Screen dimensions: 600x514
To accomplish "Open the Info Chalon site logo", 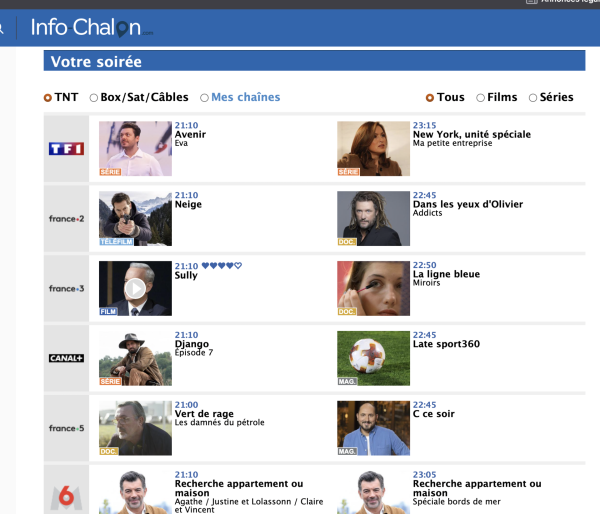I will [x=92, y=28].
